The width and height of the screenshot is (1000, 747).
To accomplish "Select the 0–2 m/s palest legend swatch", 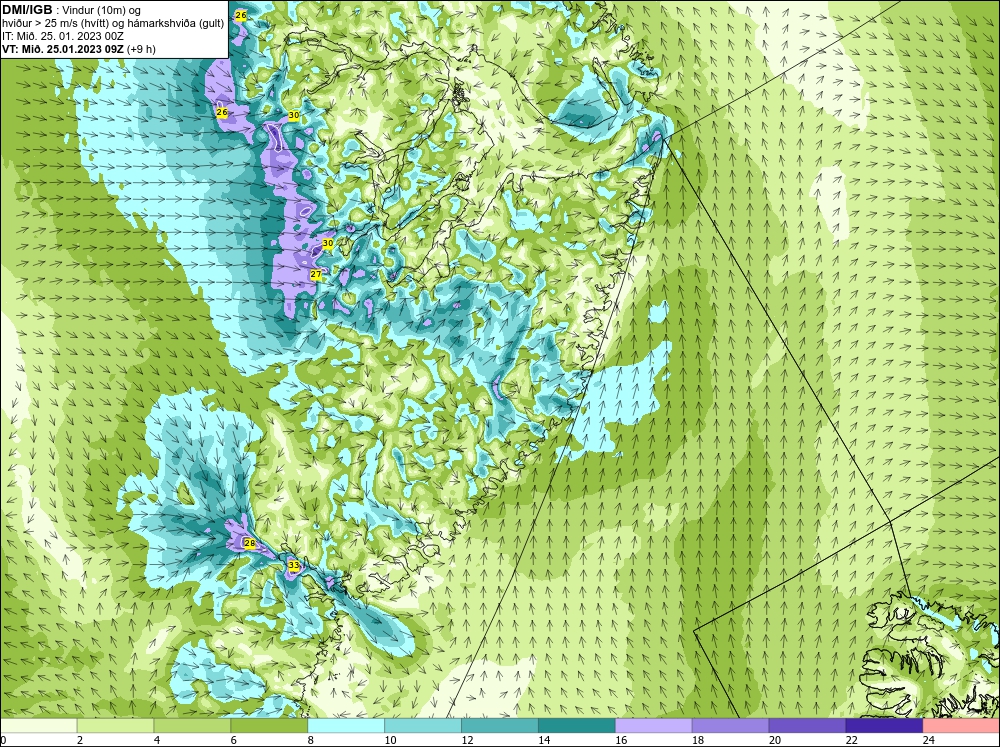I will pyautogui.click(x=38, y=726).
